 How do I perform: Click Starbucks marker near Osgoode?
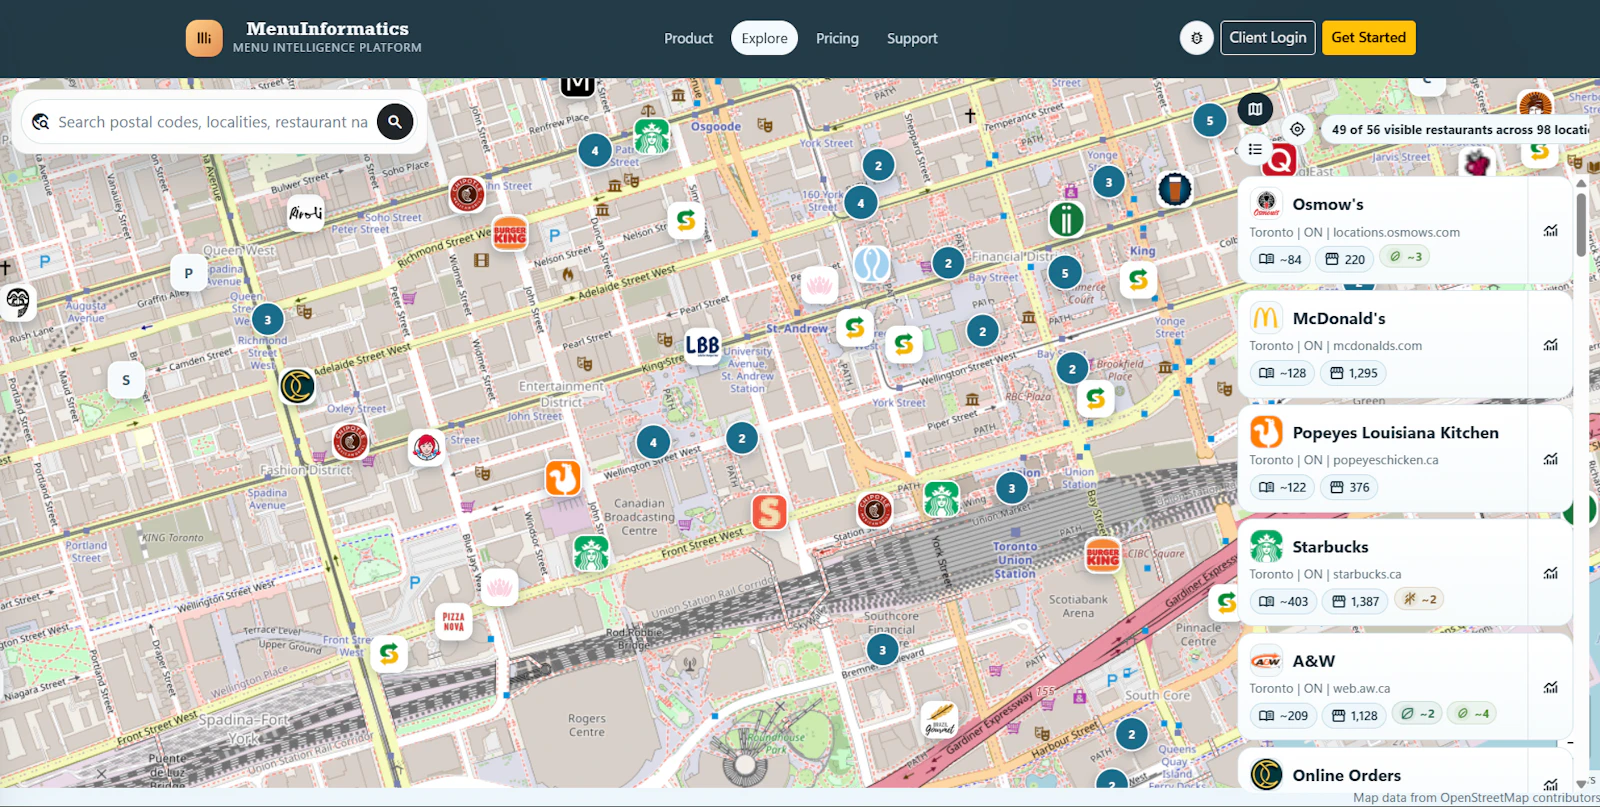(x=652, y=136)
